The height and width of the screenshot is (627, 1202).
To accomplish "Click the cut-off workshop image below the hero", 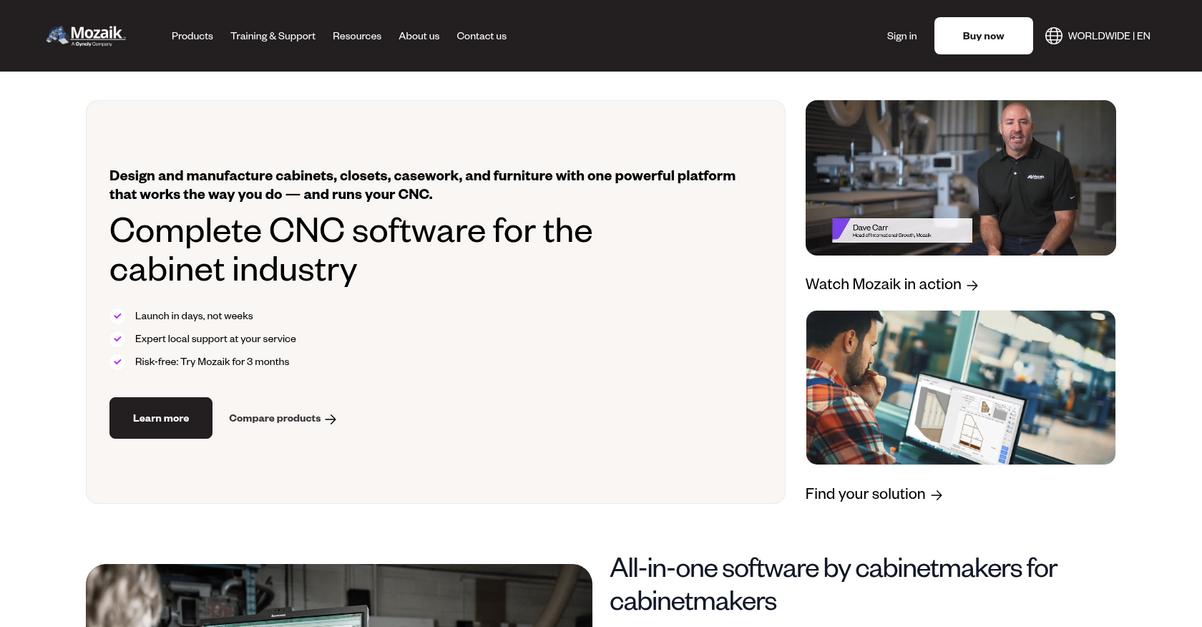I will [x=339, y=596].
